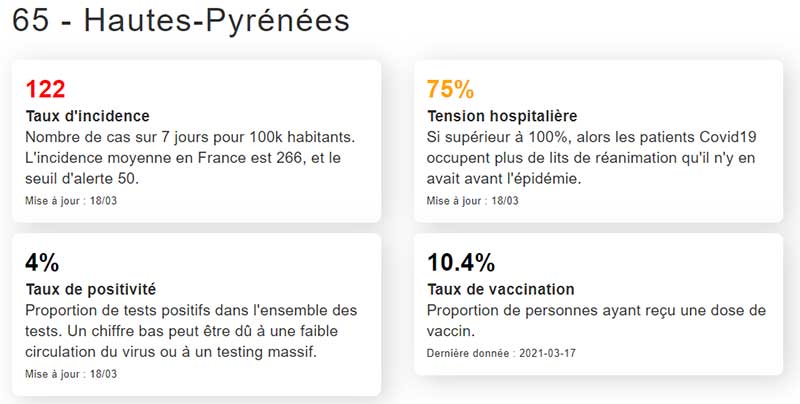The width and height of the screenshot is (800, 404).
Task: Click the orange 75% hospital tension value
Action: pyautogui.click(x=450, y=90)
